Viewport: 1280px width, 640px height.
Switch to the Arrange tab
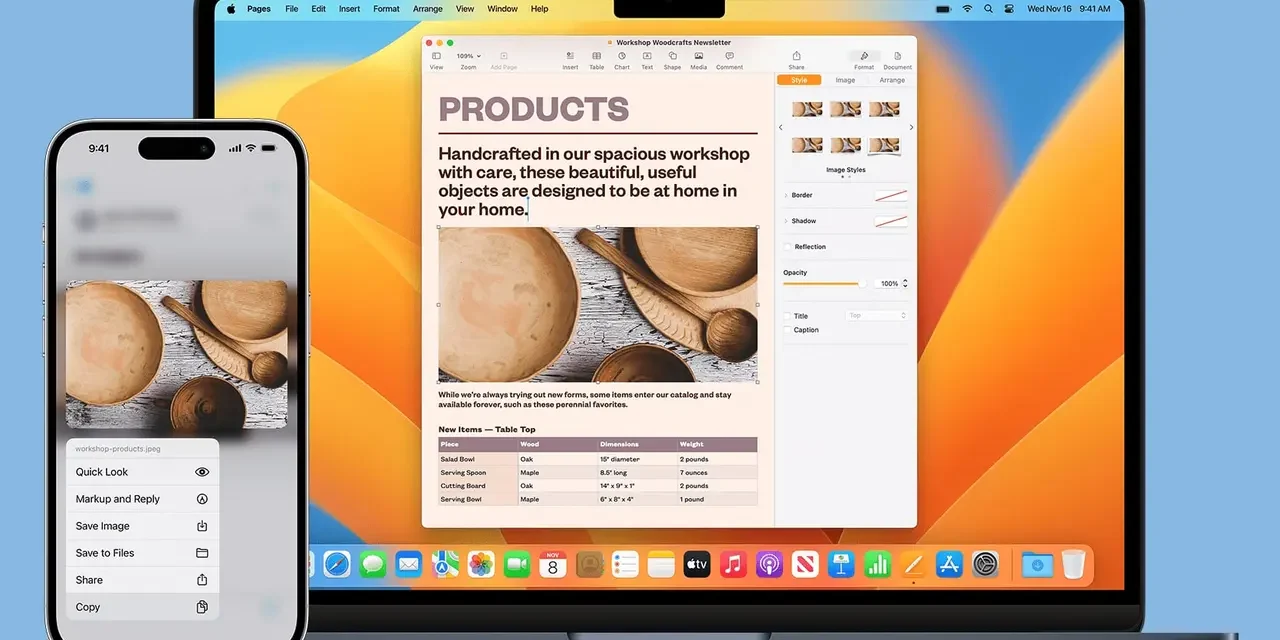click(x=892, y=80)
